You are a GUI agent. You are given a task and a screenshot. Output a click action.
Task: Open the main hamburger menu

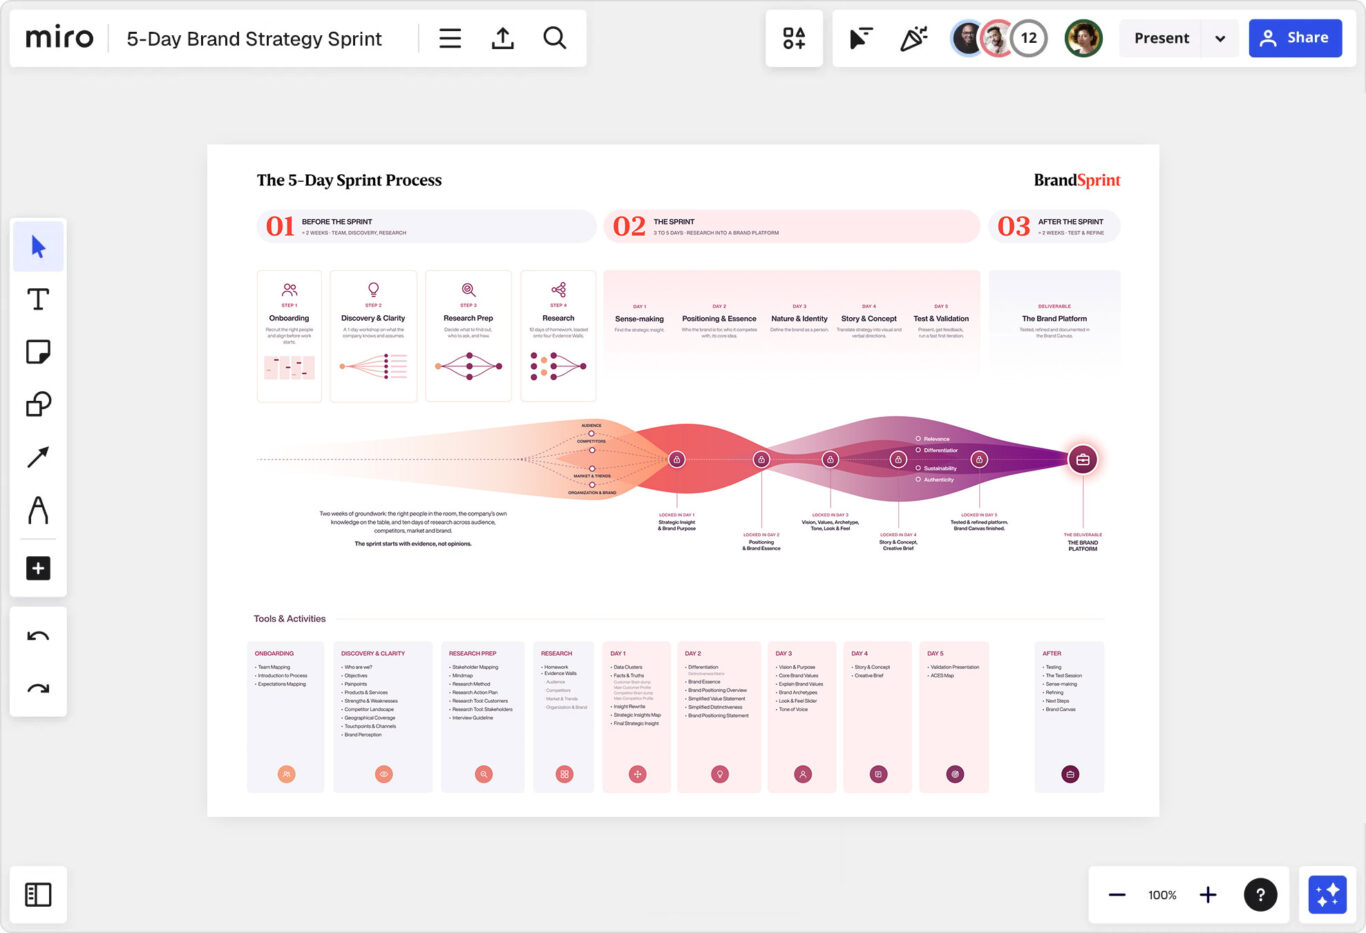coord(450,38)
